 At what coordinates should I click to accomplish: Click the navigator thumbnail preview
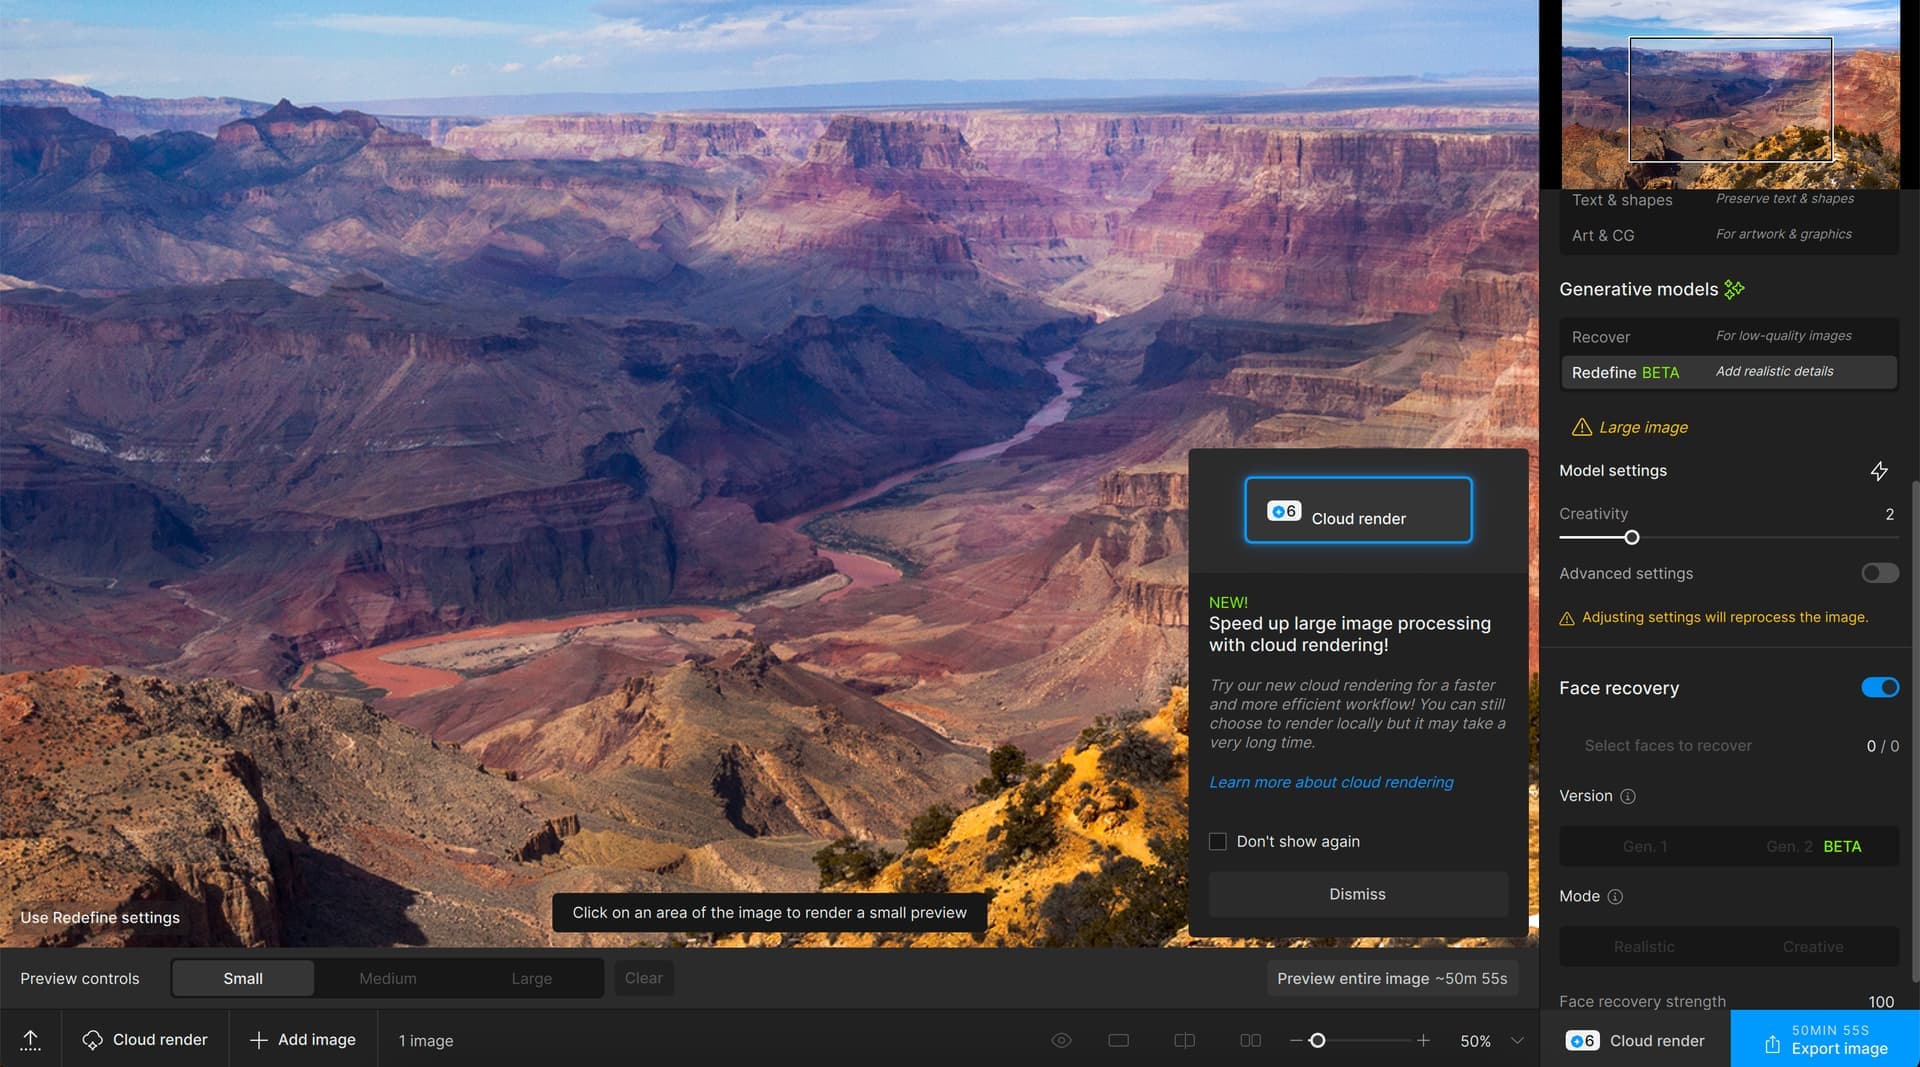tap(1730, 98)
